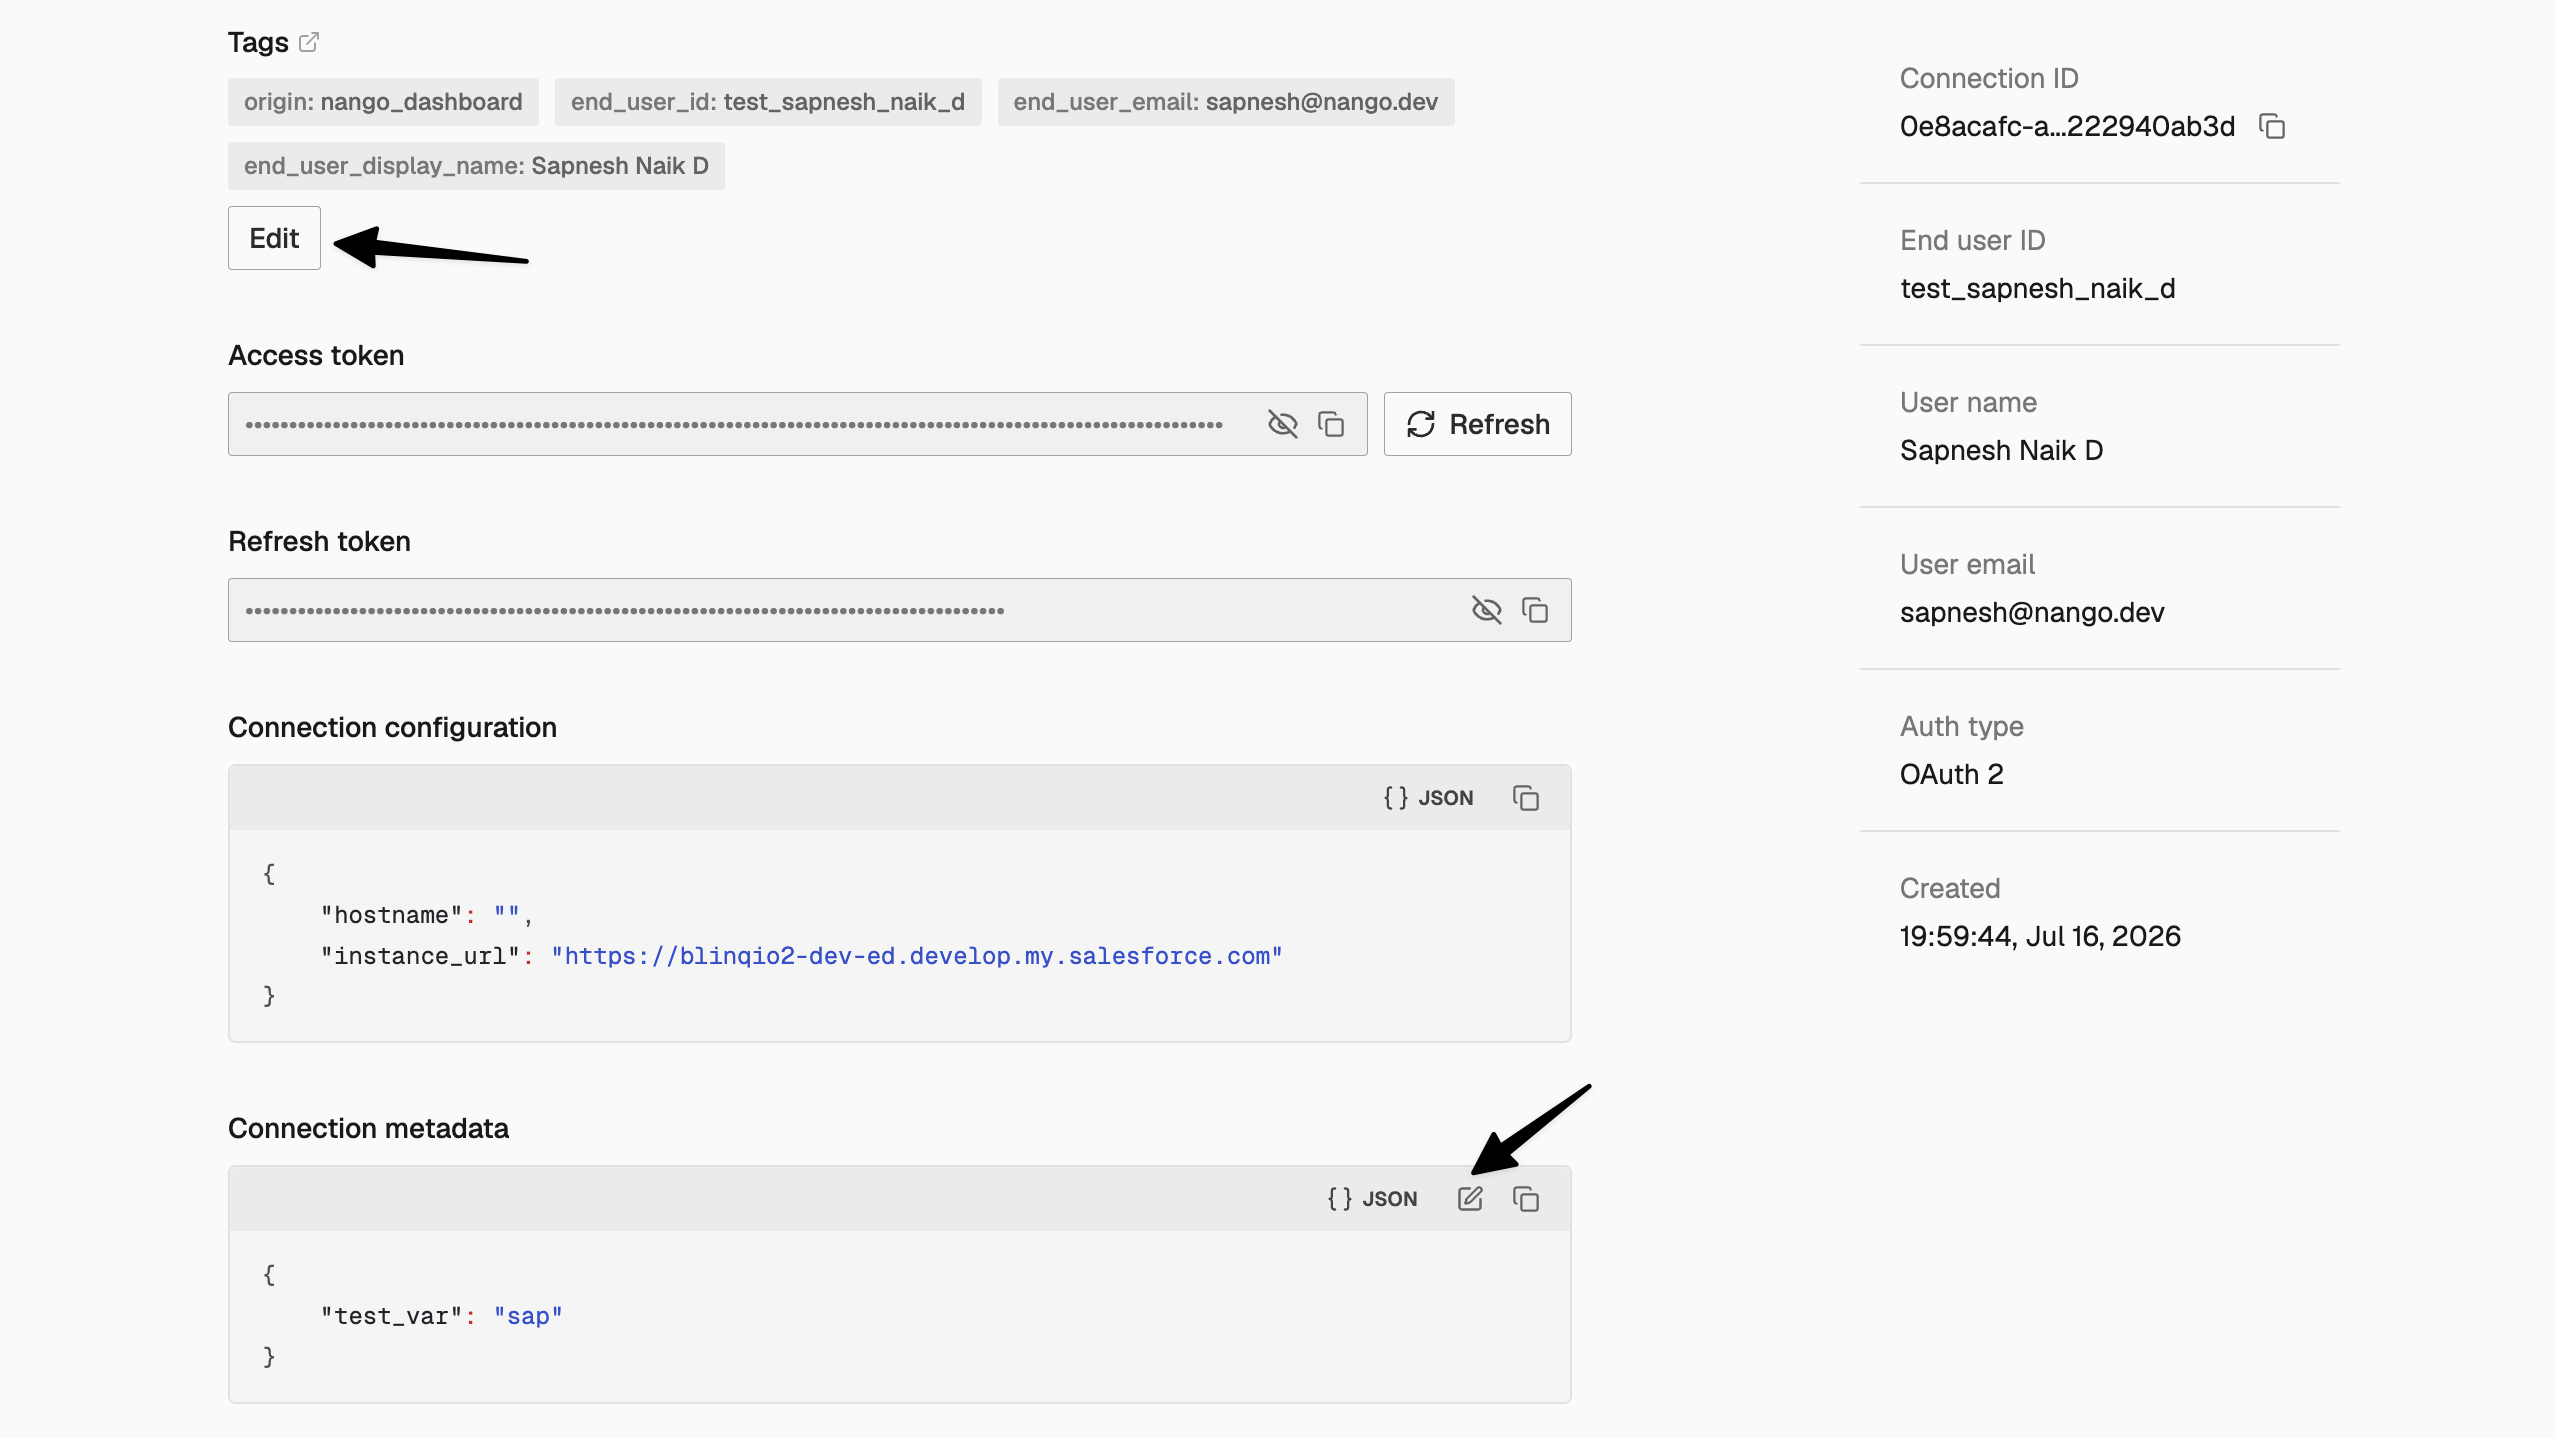Click the "hostname" key in configuration JSON
The width and height of the screenshot is (2556, 1438).
[391, 915]
